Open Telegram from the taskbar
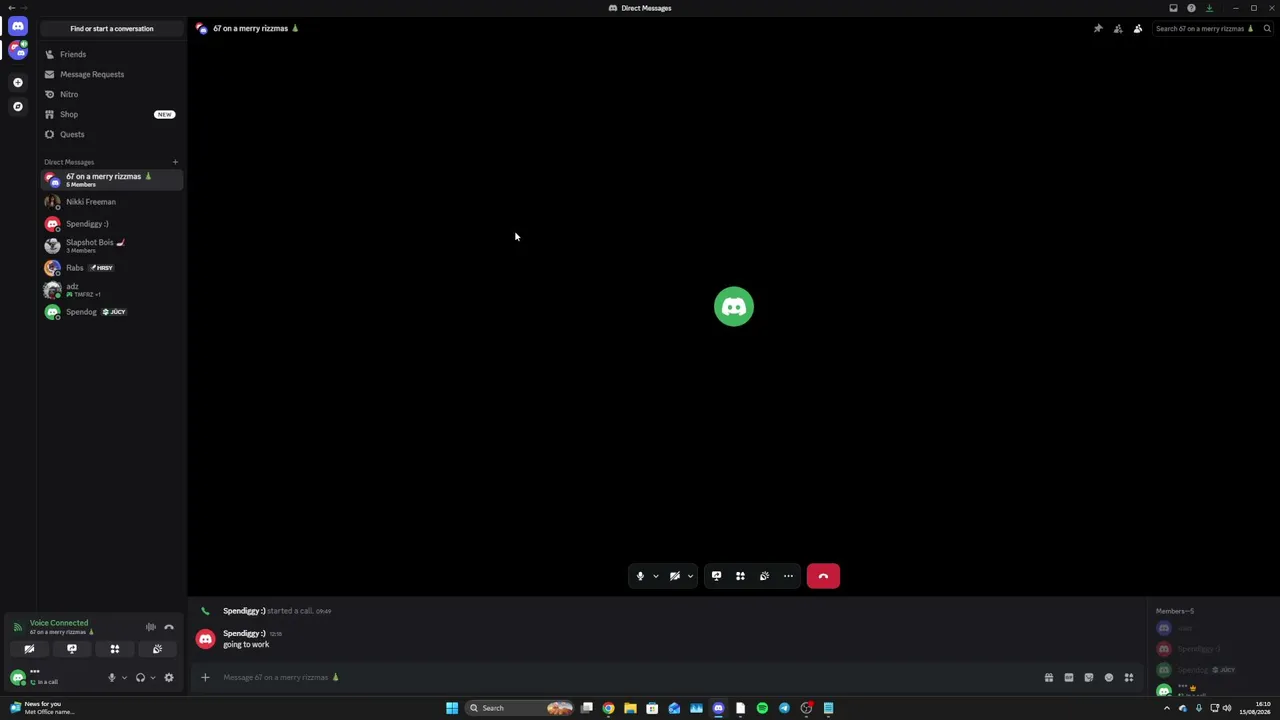1280x720 pixels. click(784, 708)
